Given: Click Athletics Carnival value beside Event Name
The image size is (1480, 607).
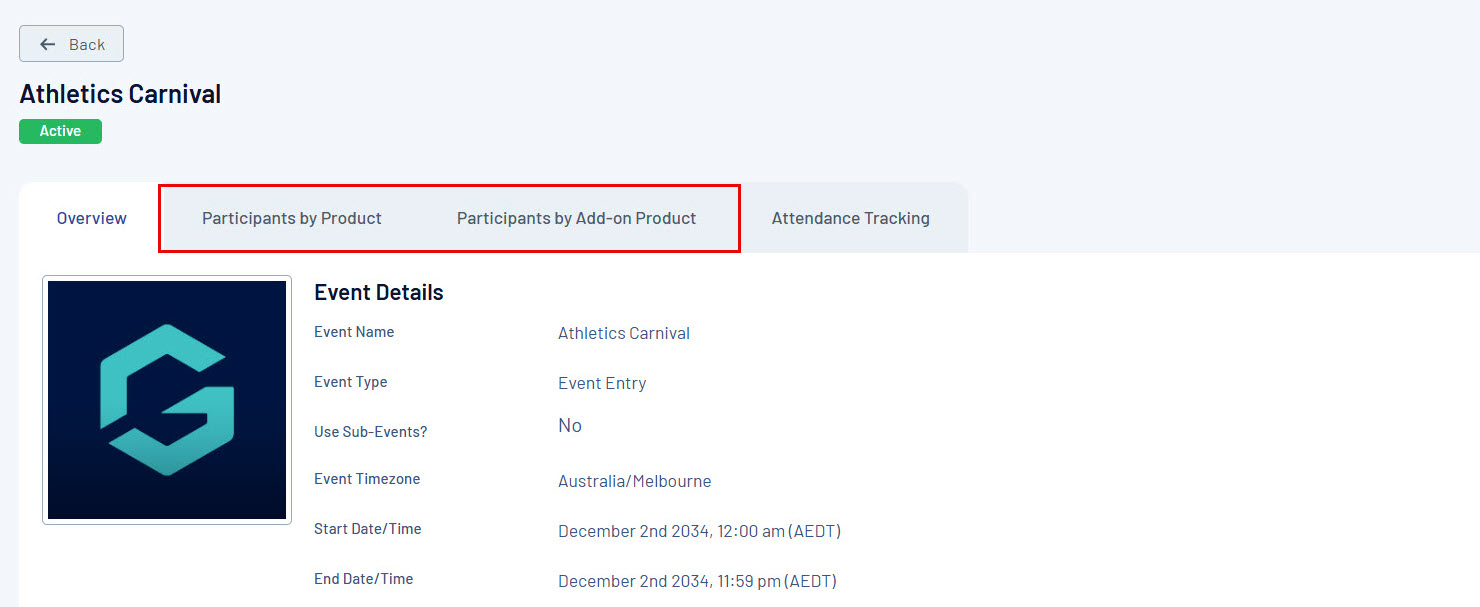Looking at the screenshot, I should [623, 333].
